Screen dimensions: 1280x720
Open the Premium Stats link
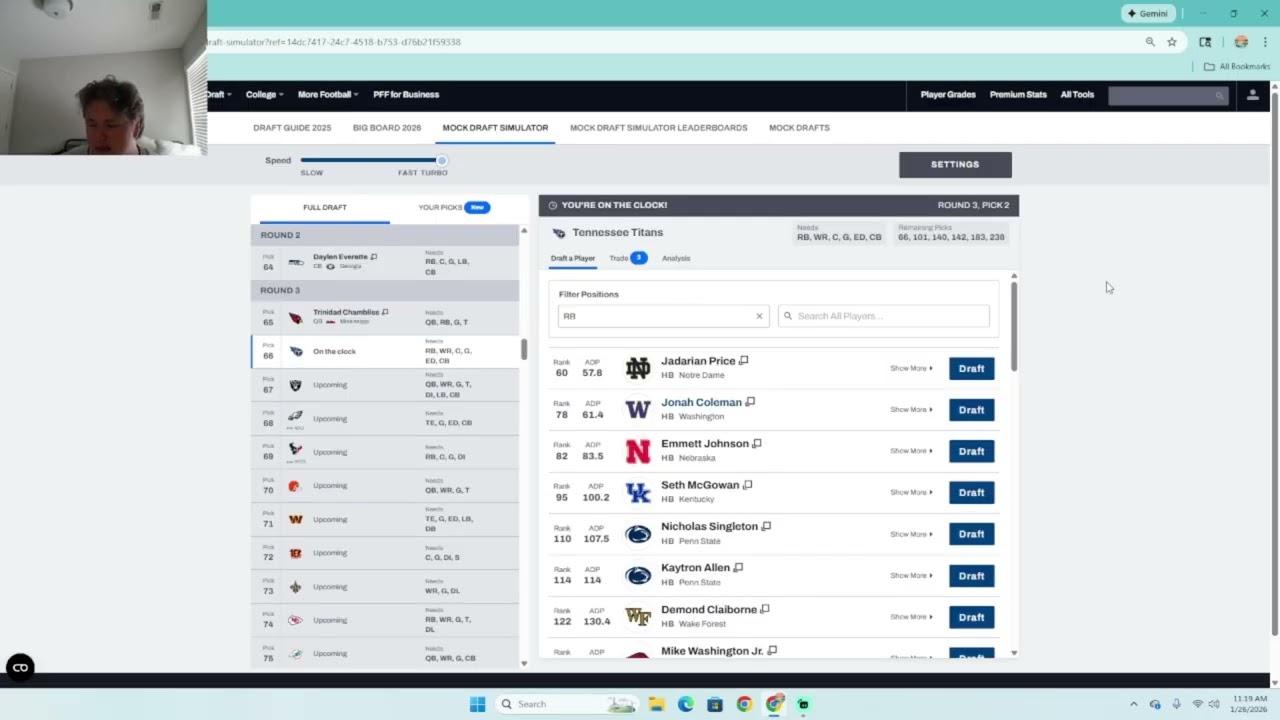(x=1018, y=95)
